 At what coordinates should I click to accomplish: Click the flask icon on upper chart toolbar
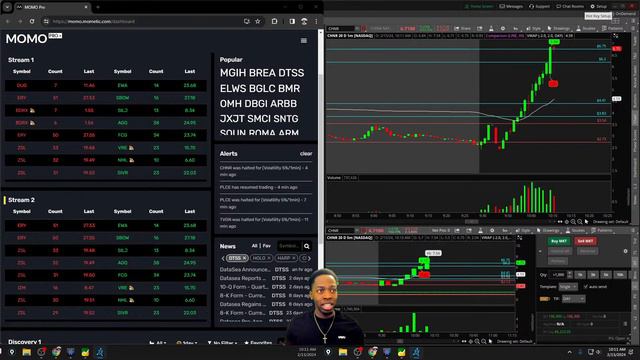(491, 29)
